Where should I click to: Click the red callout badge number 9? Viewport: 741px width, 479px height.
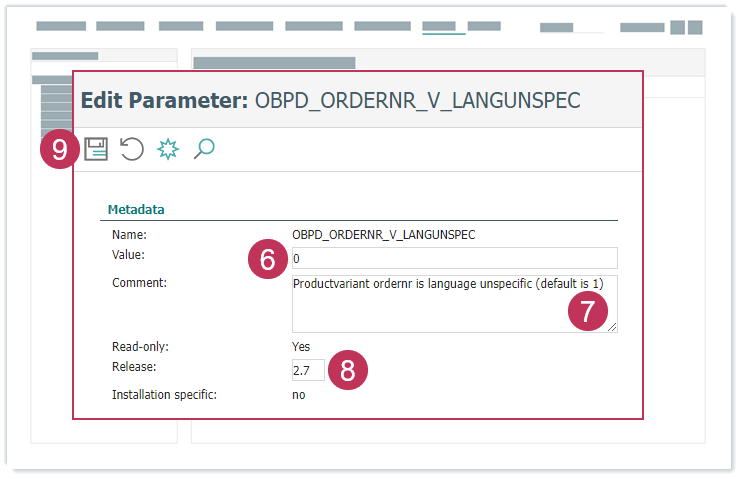coord(60,150)
